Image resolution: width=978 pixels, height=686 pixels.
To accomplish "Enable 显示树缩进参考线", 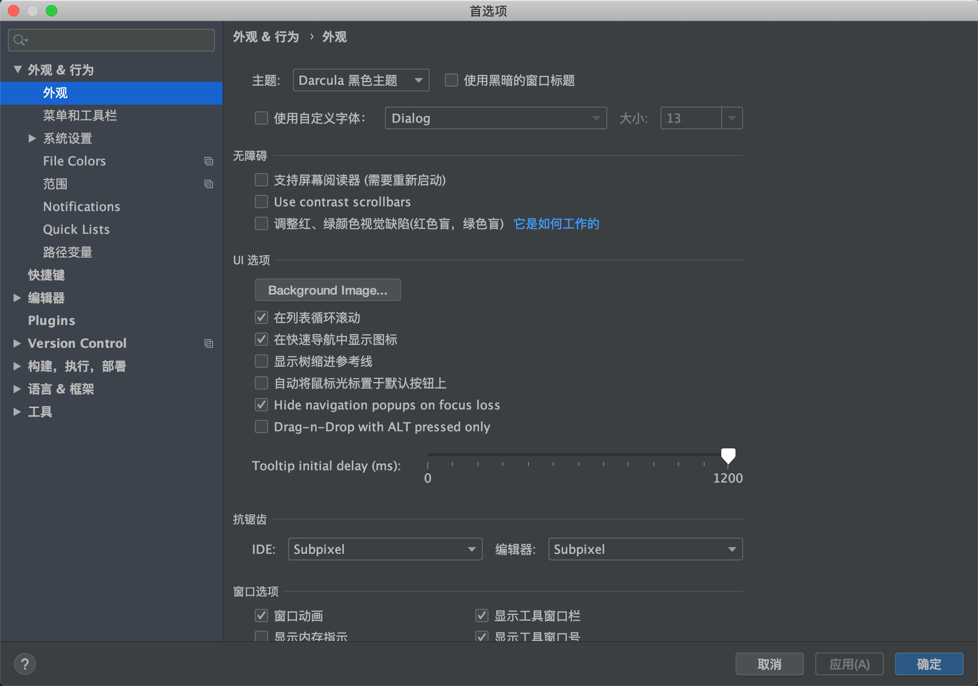I will click(261, 362).
